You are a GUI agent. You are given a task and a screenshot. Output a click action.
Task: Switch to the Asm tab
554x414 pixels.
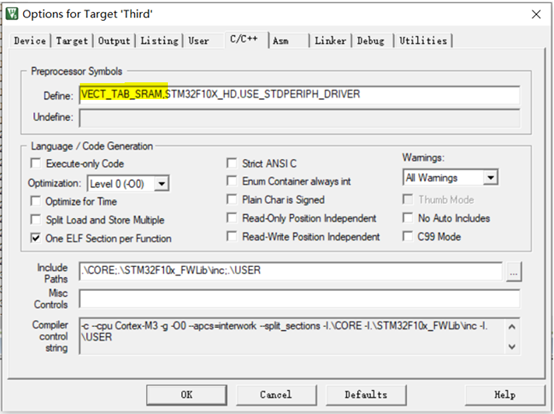point(281,41)
